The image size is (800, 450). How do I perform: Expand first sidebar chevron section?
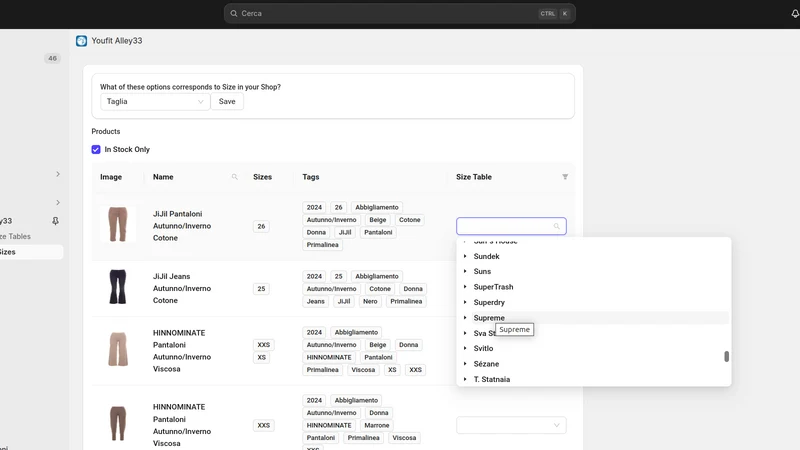(58, 174)
